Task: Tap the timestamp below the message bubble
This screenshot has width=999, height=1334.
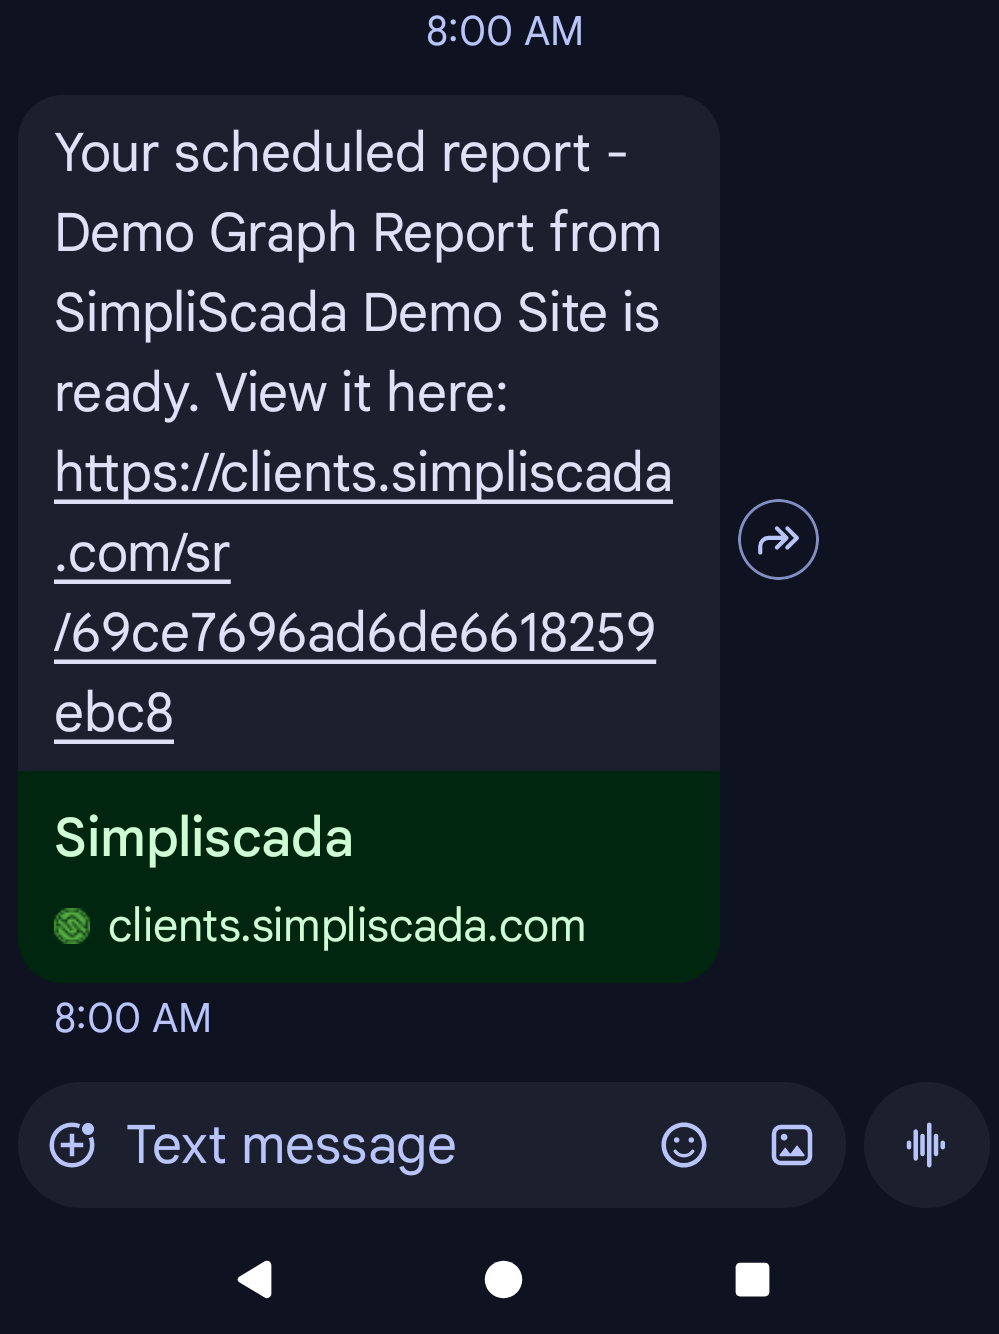Action: (x=133, y=1018)
